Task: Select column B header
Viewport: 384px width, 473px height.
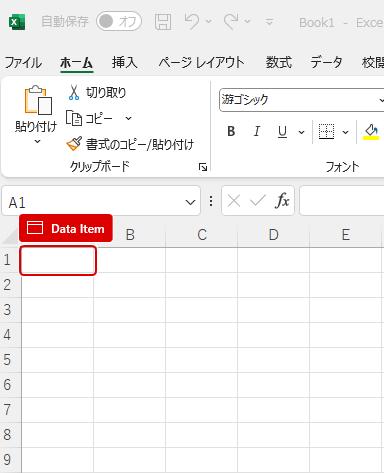Action: 130,235
